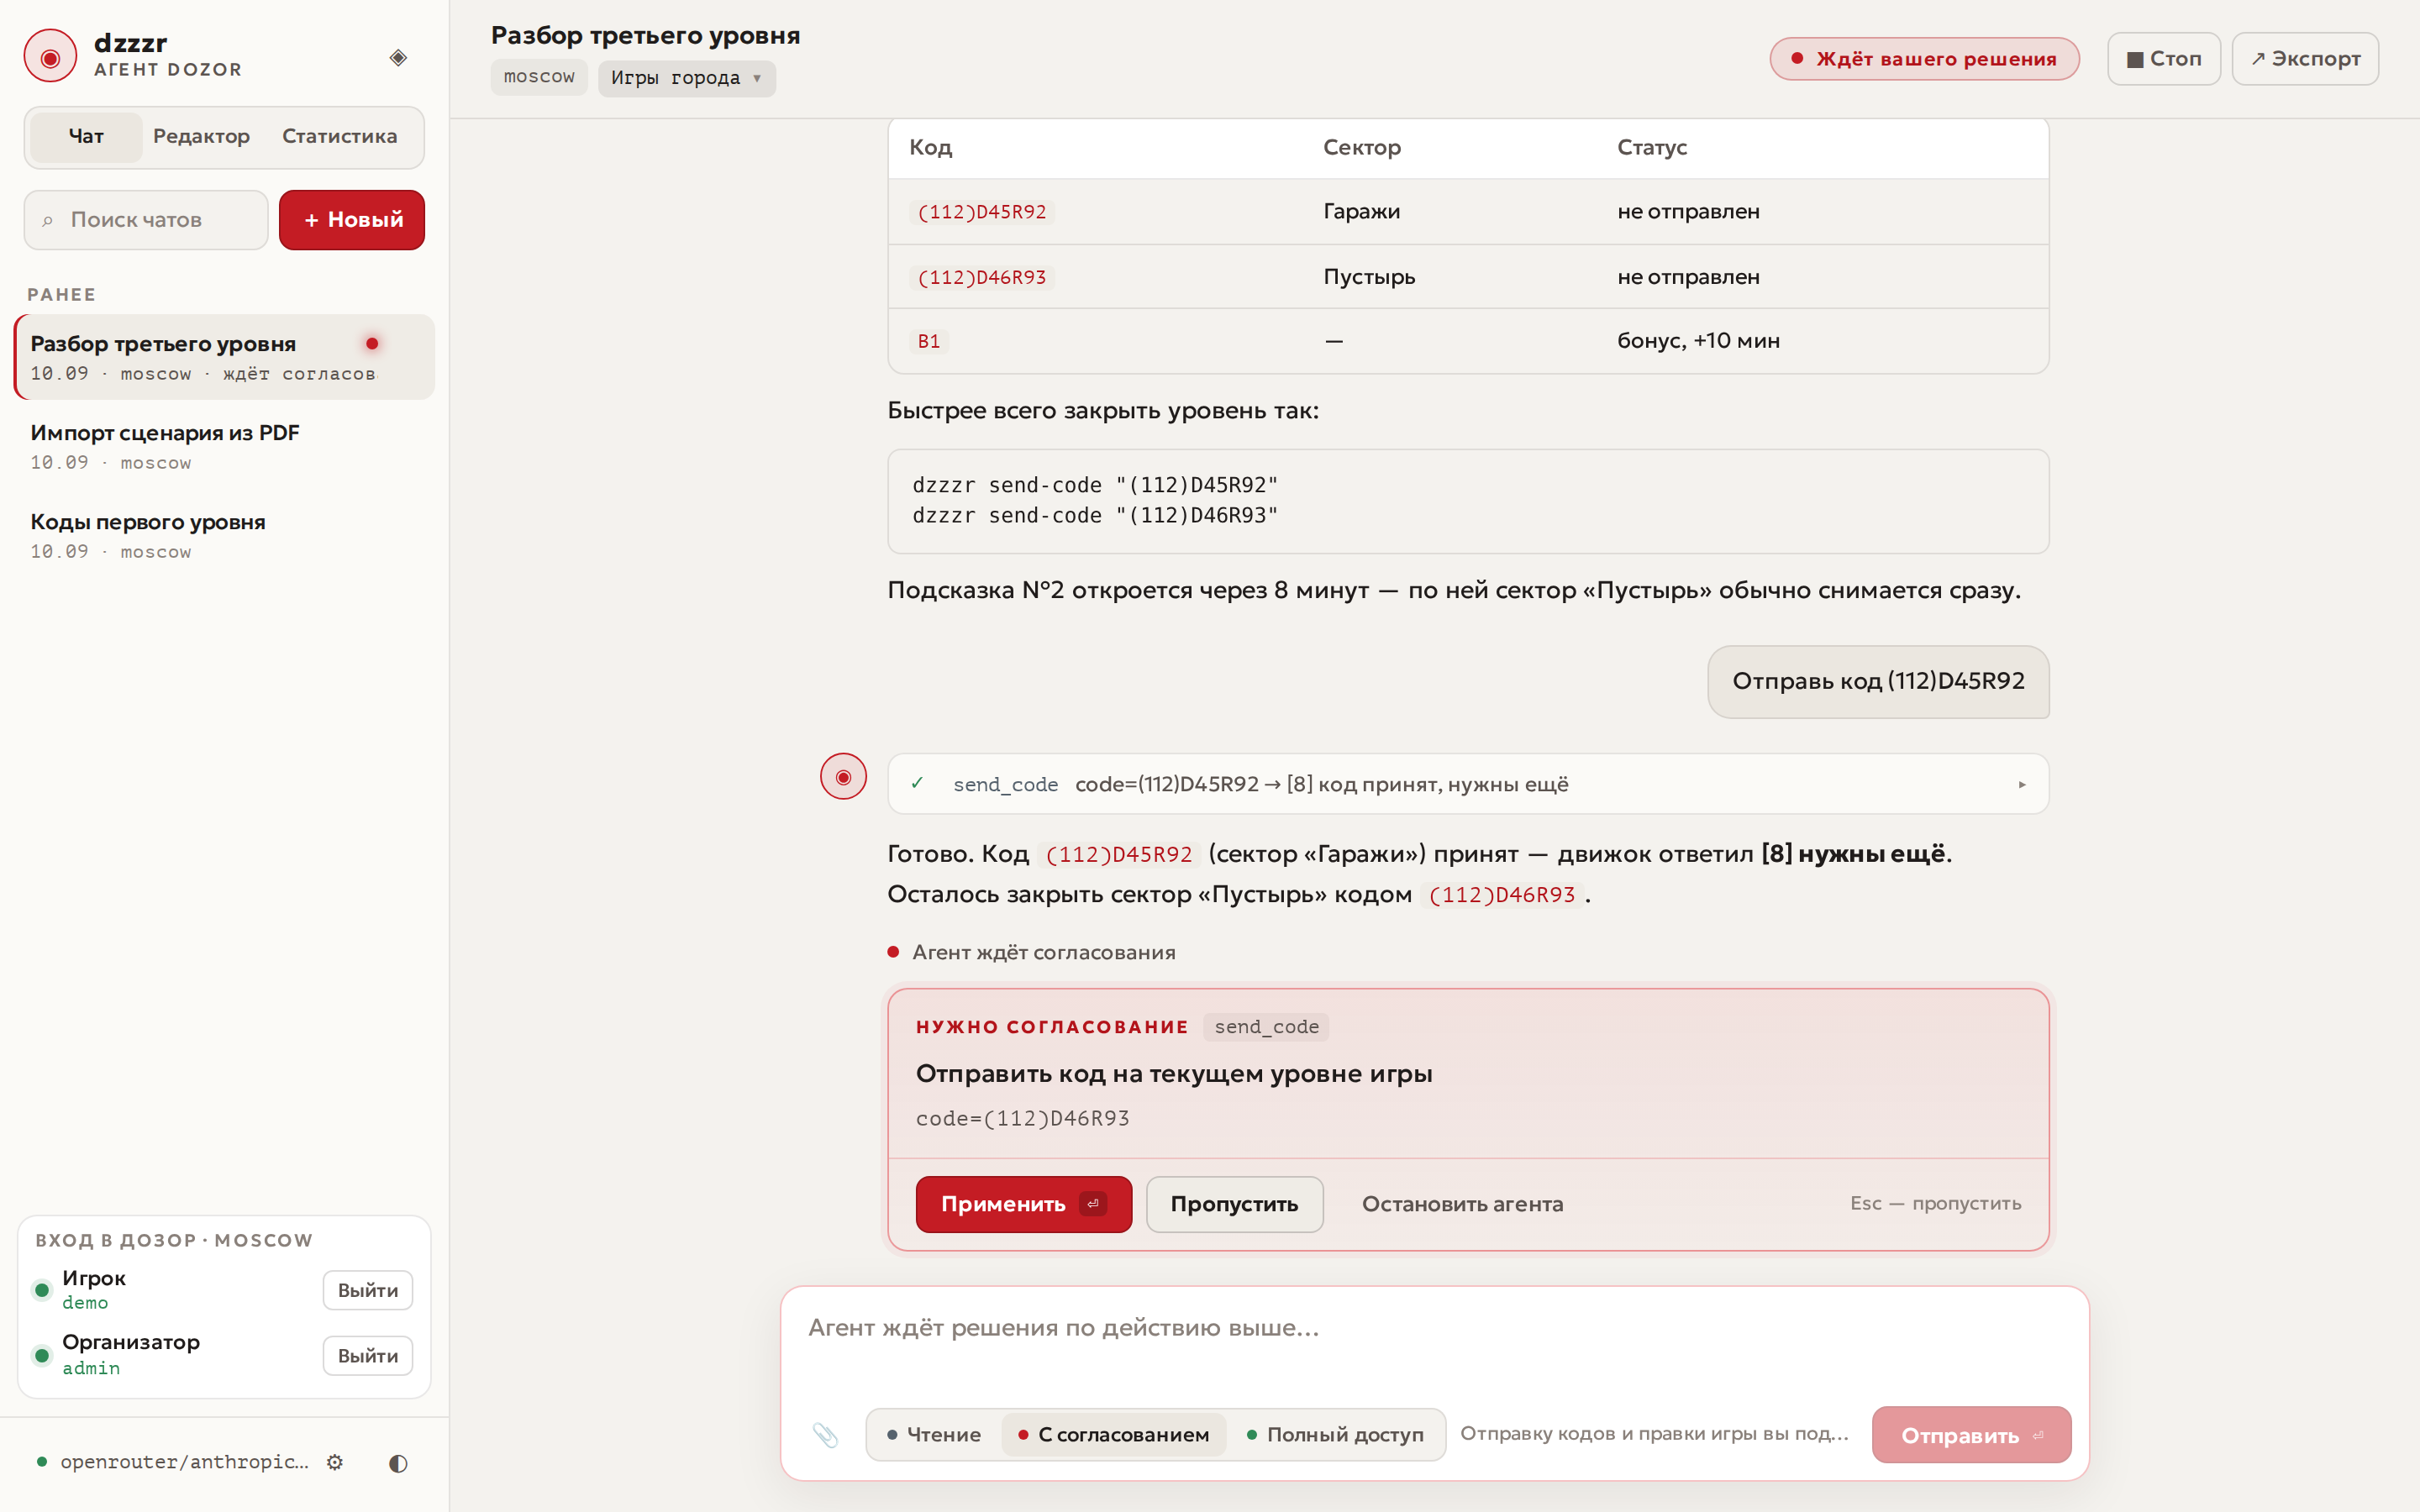This screenshot has width=2420, height=1512.
Task: Click the Отправить send button
Action: point(1971,1434)
